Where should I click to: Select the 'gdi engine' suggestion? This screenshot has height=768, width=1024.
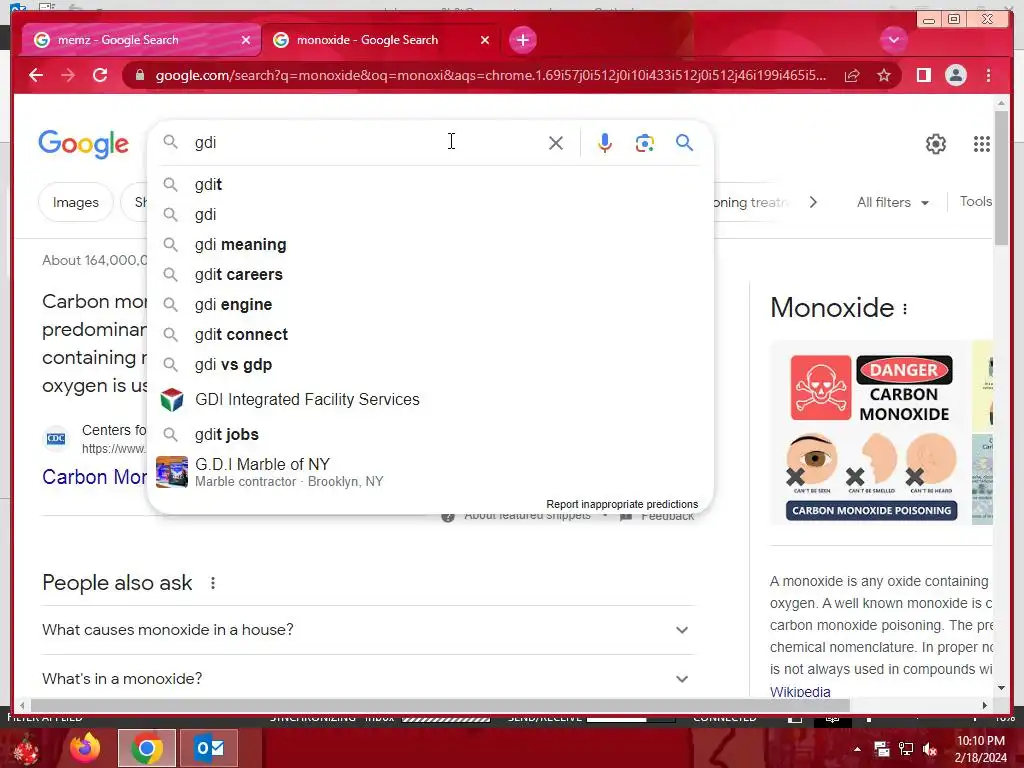pos(430,305)
